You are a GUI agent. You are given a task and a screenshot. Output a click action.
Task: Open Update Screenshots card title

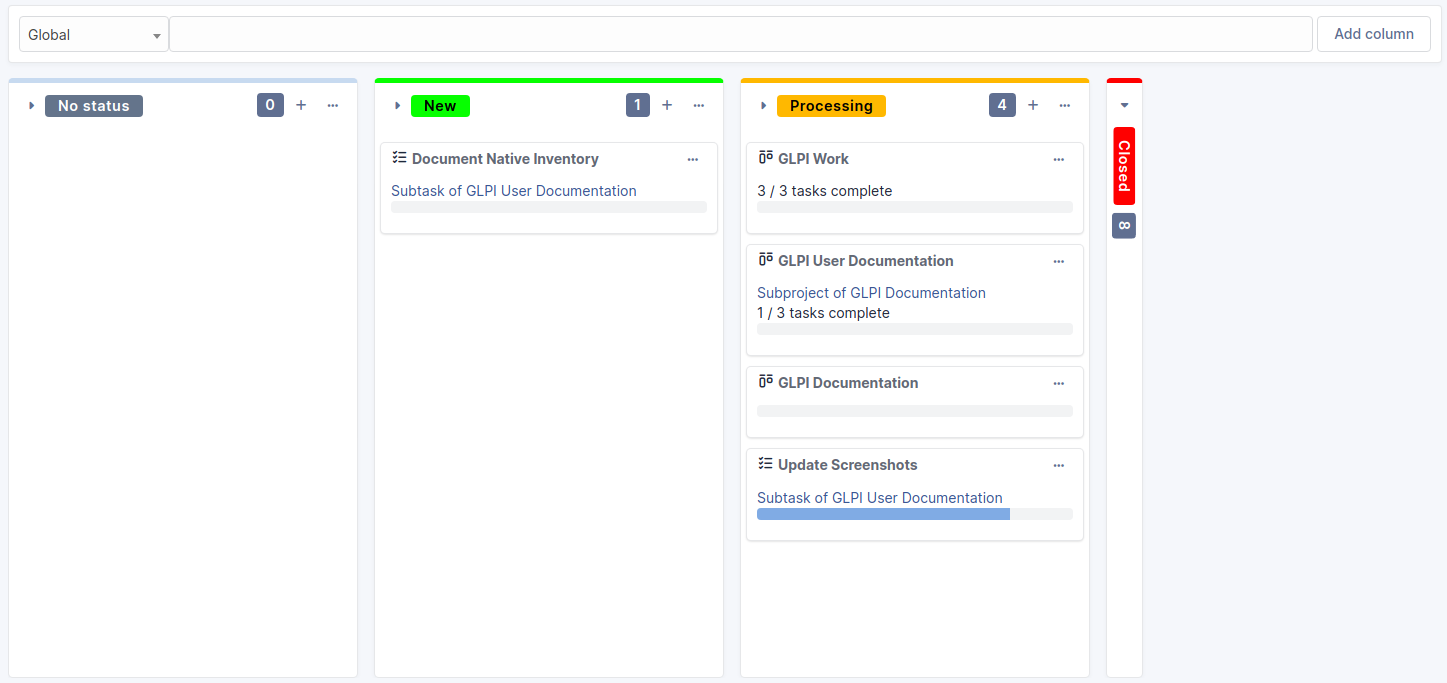click(847, 465)
